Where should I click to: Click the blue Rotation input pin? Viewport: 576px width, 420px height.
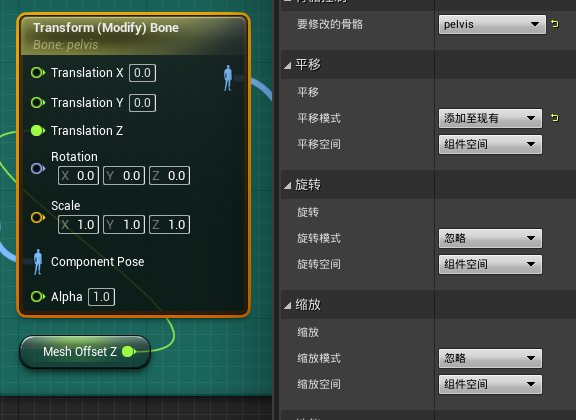38,169
